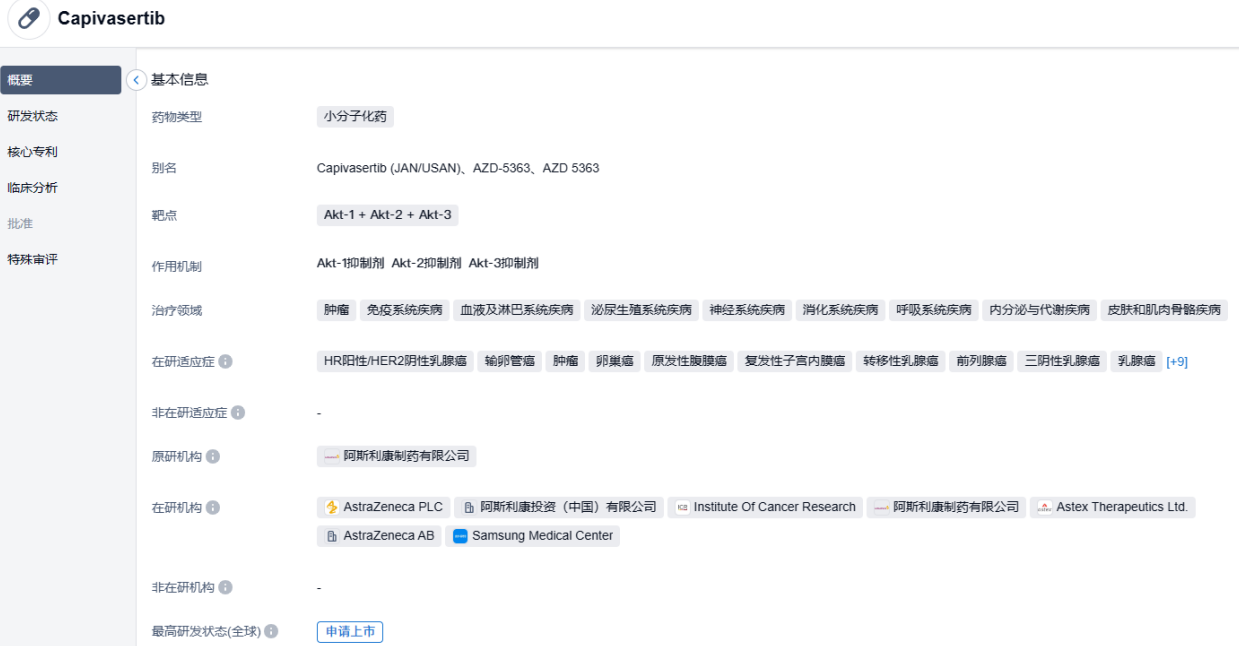This screenshot has width=1239, height=646.
Task: Click Institute Of Cancer Research logo icon
Action: (x=682, y=508)
